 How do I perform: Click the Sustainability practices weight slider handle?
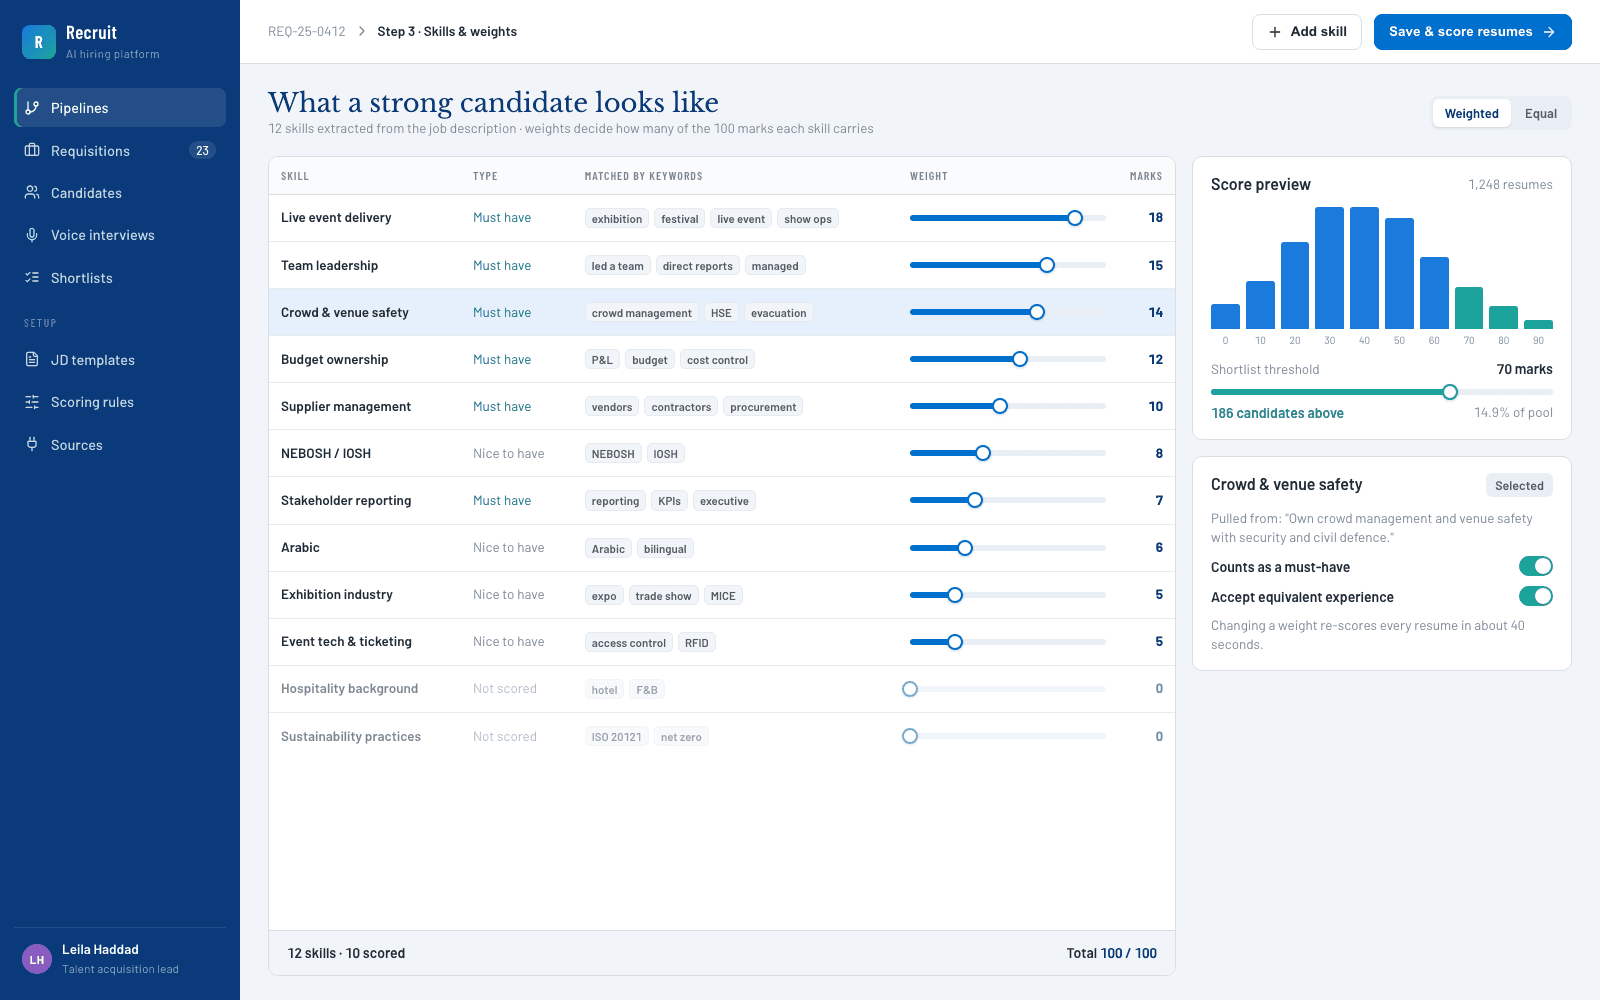[x=910, y=736]
